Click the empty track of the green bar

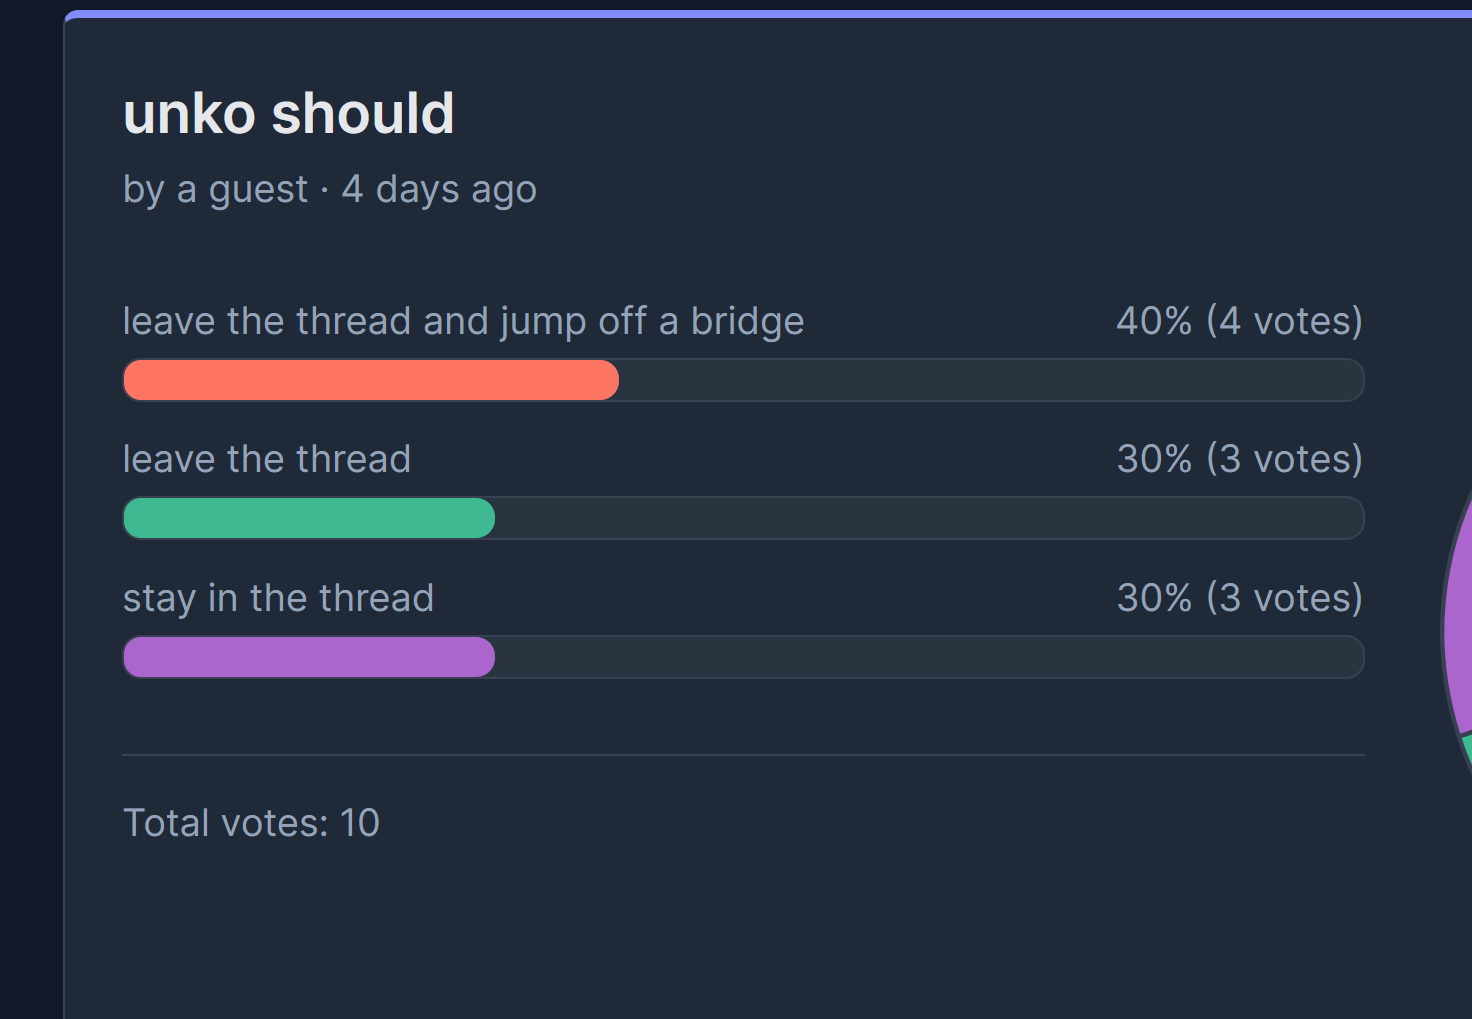[929, 518]
